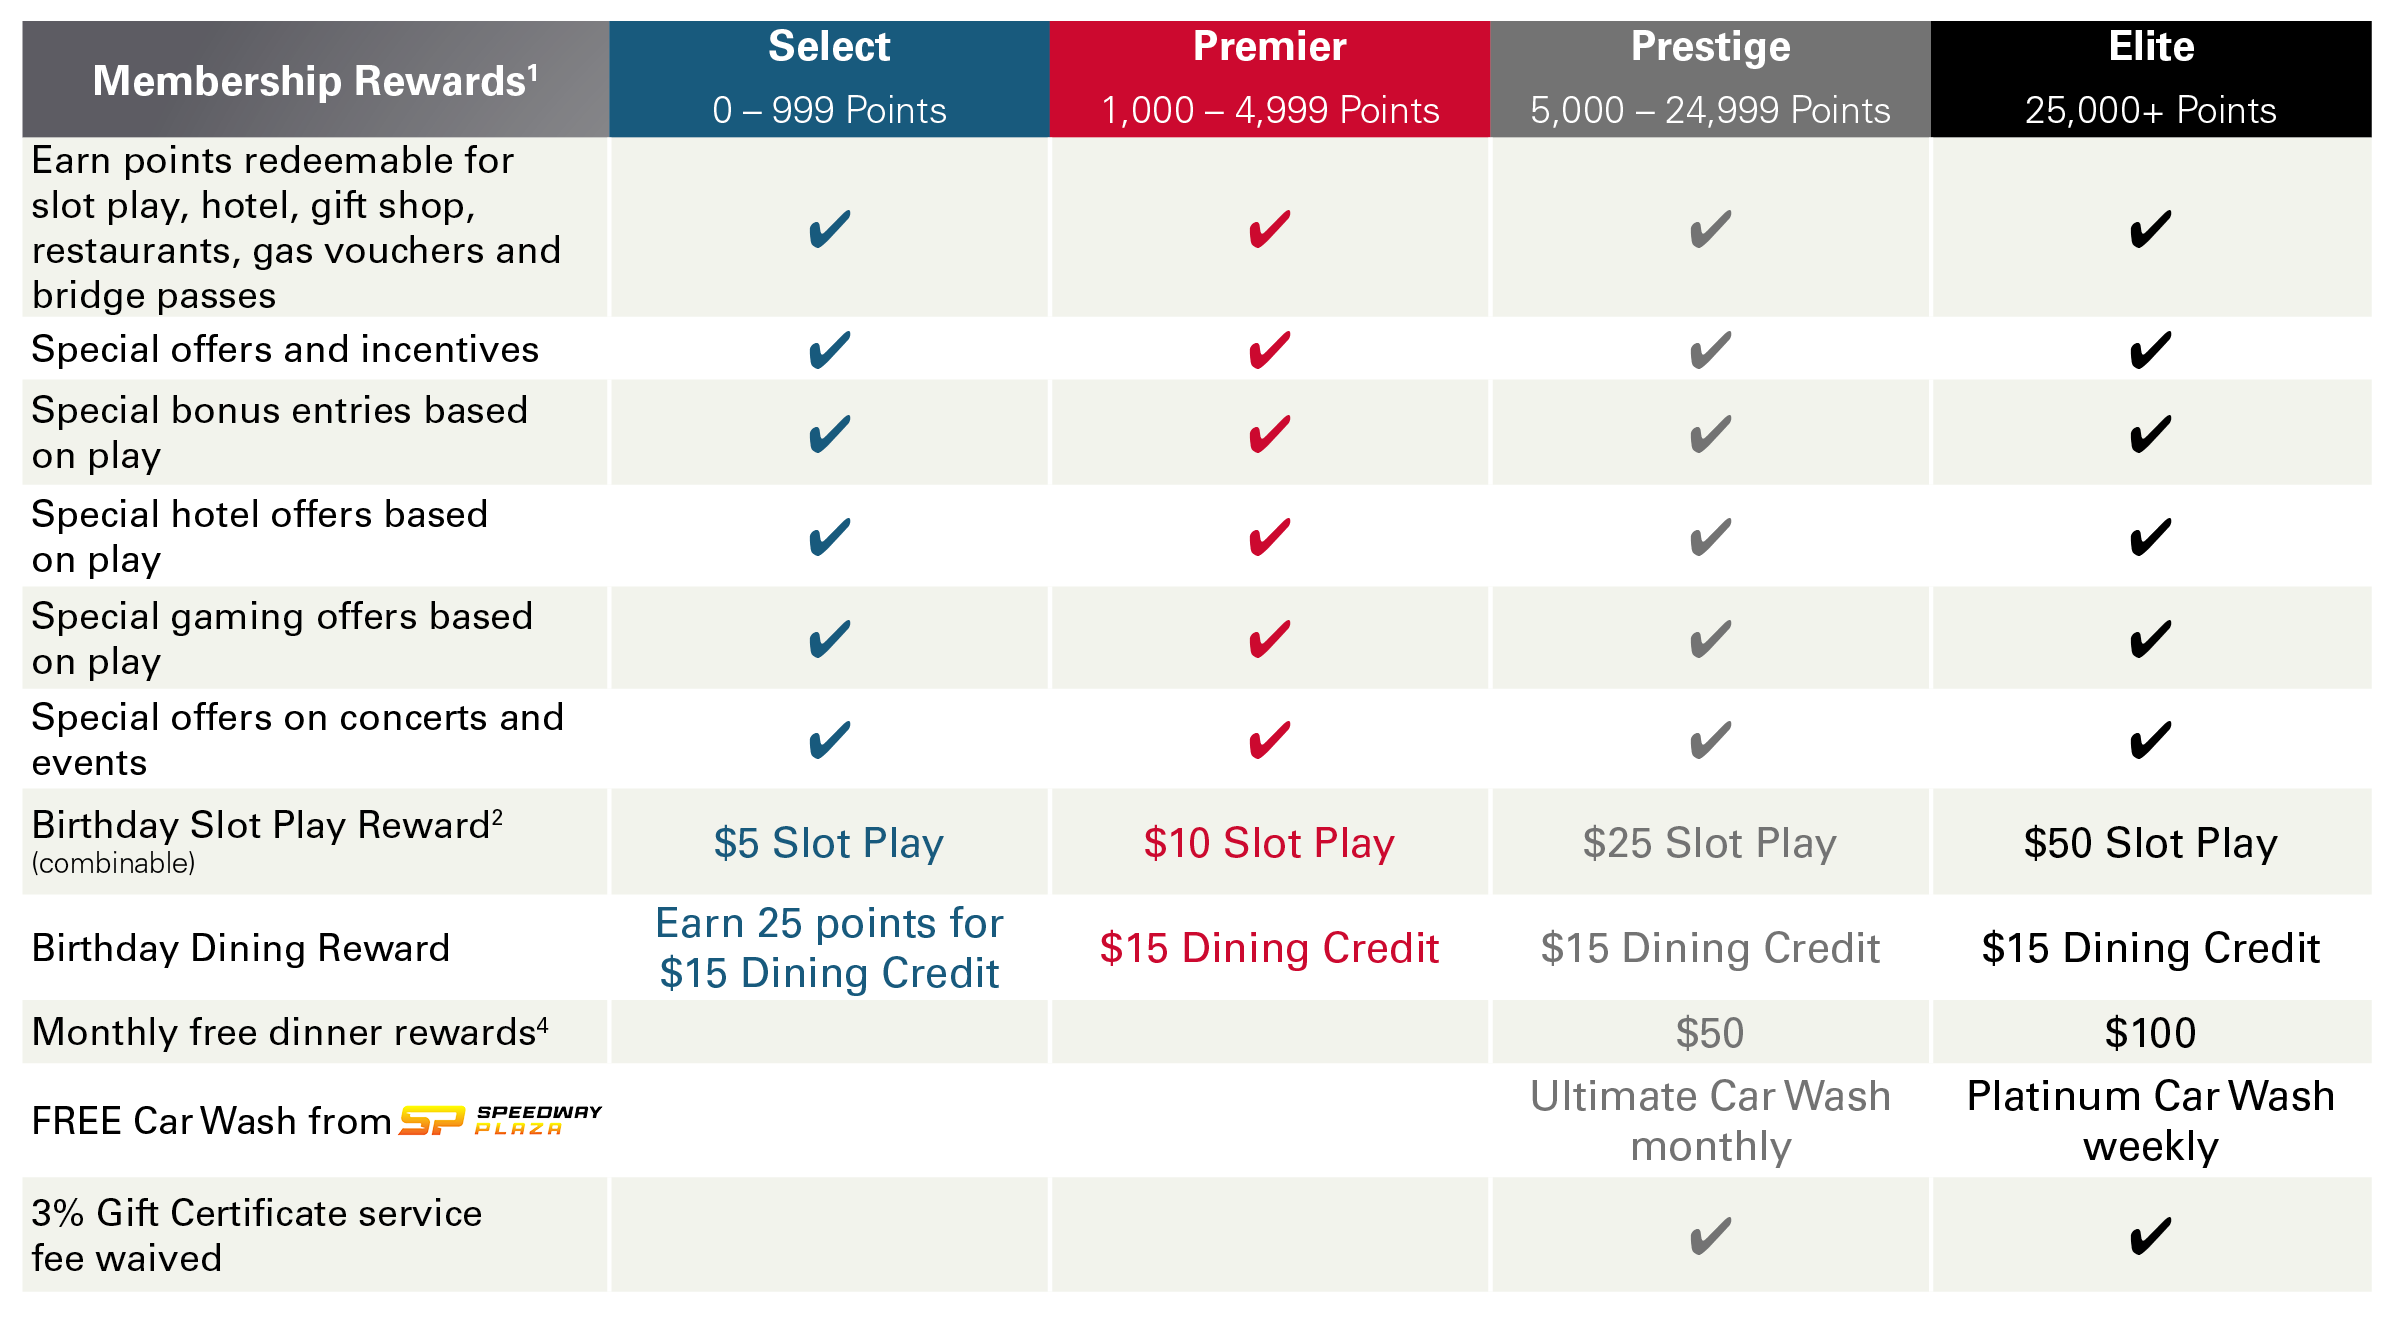Select the Select tier column header
Viewport: 2400px width, 1322px height.
(829, 78)
